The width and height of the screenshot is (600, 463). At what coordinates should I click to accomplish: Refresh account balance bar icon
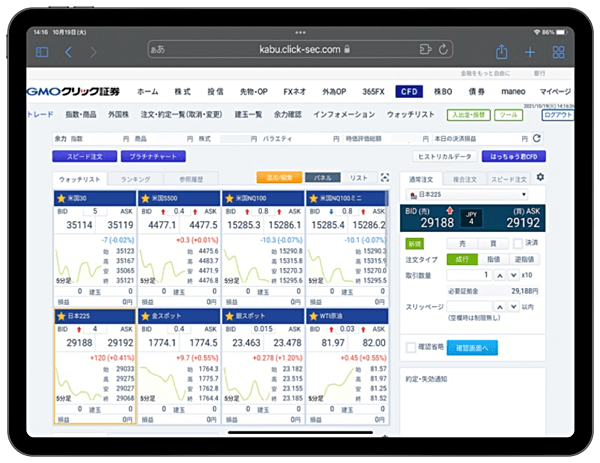536,138
